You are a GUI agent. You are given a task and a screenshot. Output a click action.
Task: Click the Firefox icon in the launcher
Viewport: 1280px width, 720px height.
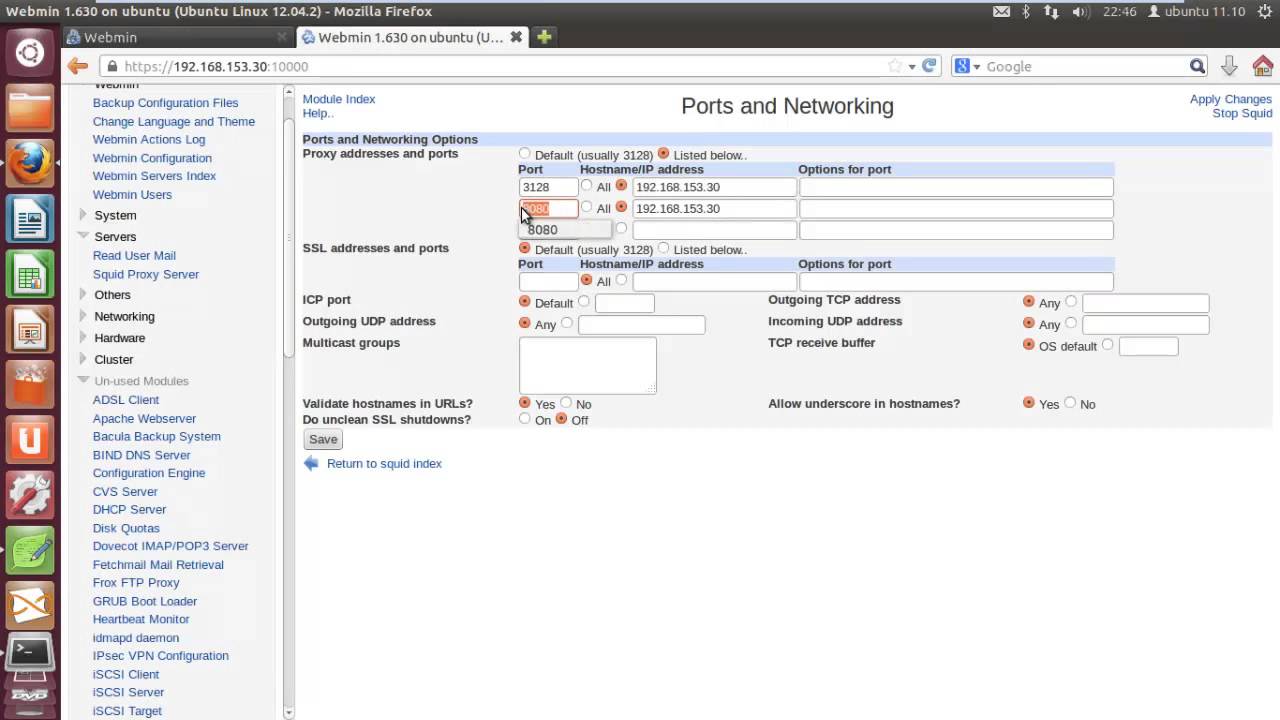pos(30,162)
